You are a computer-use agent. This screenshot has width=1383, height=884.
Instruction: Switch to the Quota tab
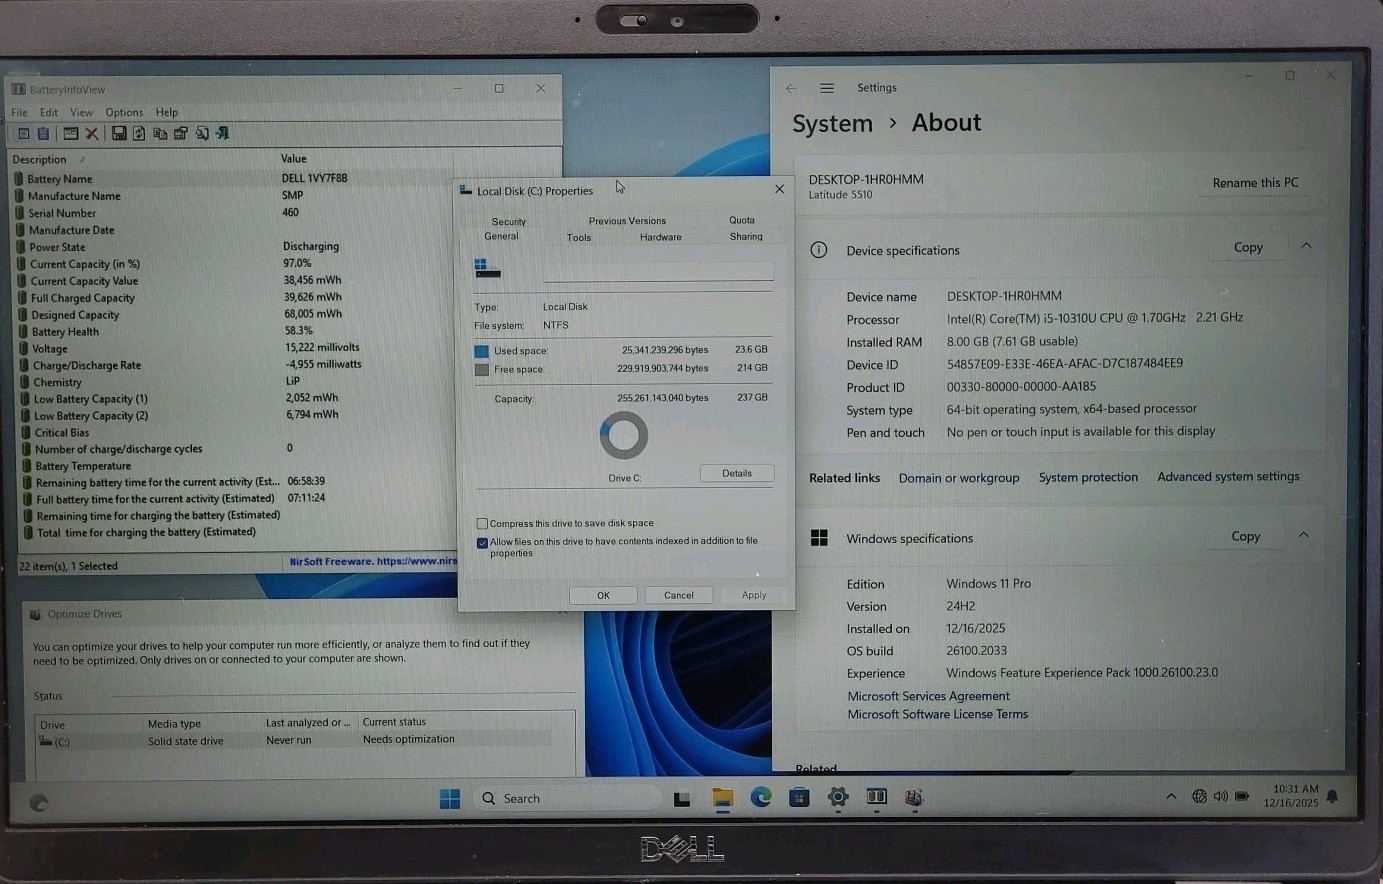point(742,220)
